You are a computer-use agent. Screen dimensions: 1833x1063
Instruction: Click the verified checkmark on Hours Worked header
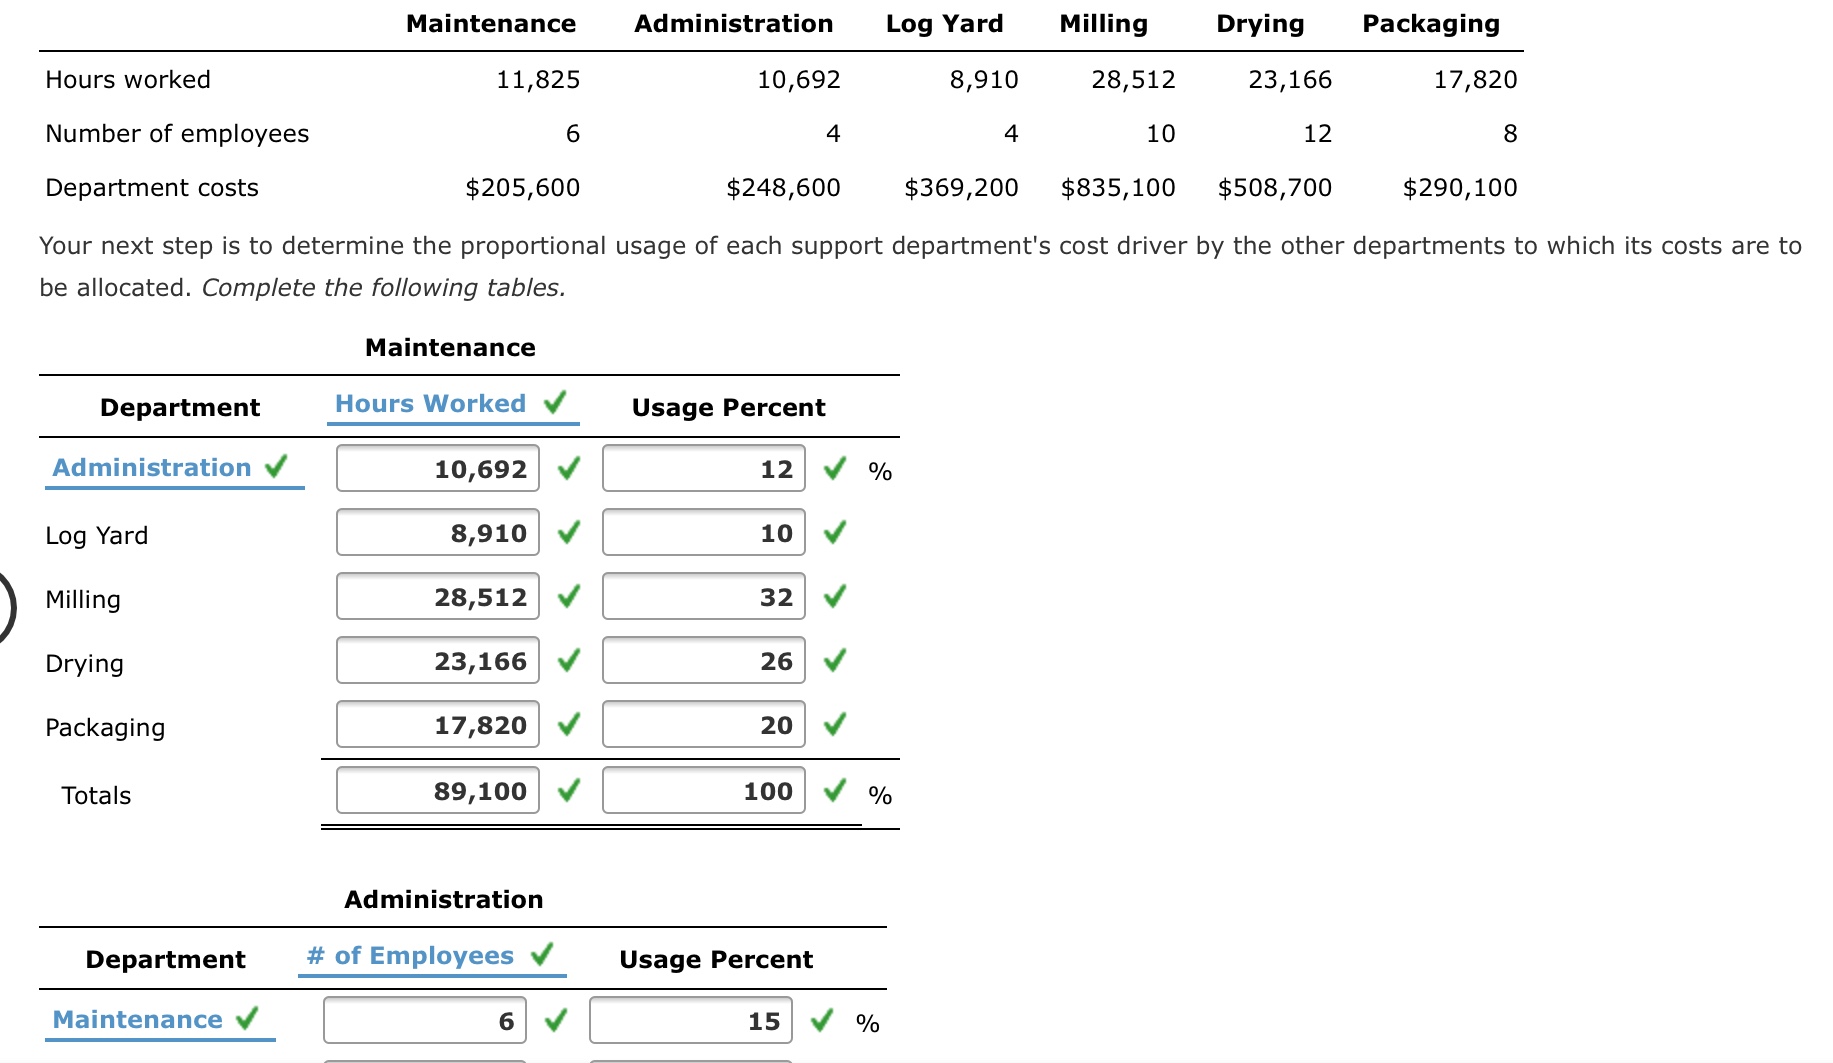[554, 404]
